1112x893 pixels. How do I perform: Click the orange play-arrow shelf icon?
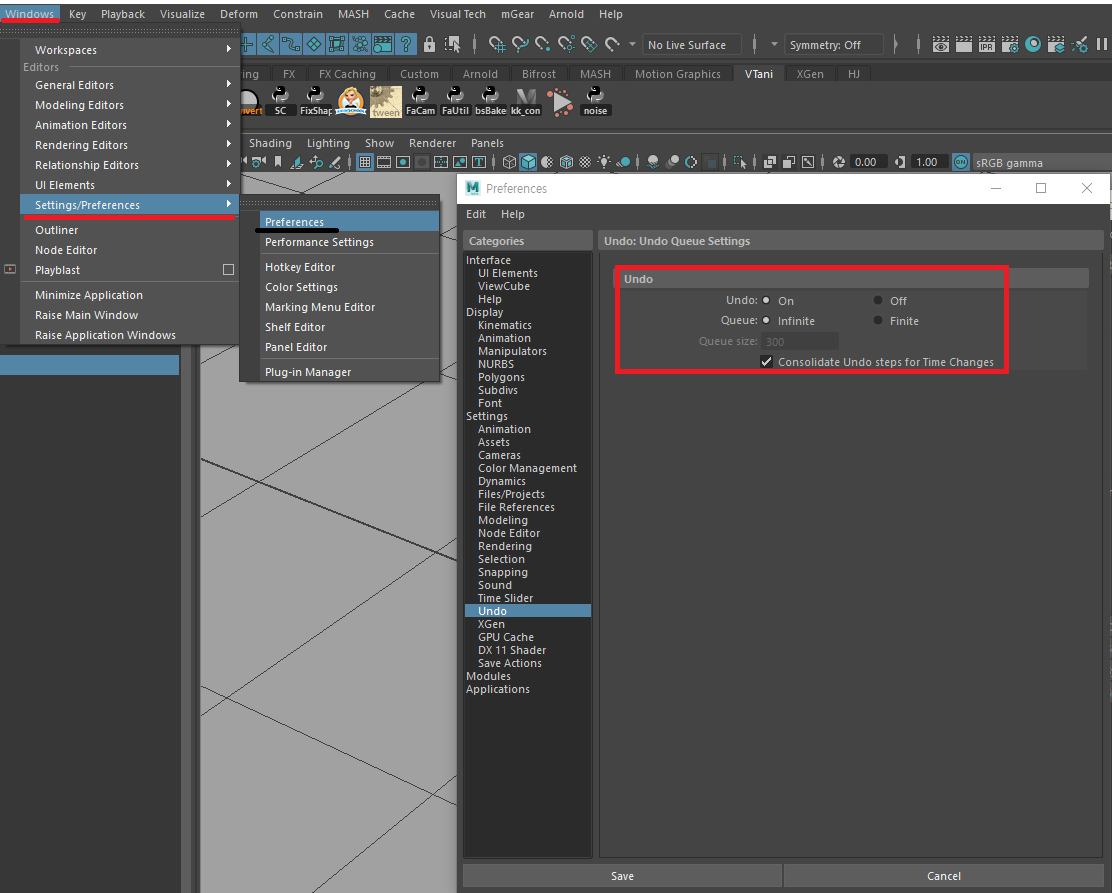point(561,101)
